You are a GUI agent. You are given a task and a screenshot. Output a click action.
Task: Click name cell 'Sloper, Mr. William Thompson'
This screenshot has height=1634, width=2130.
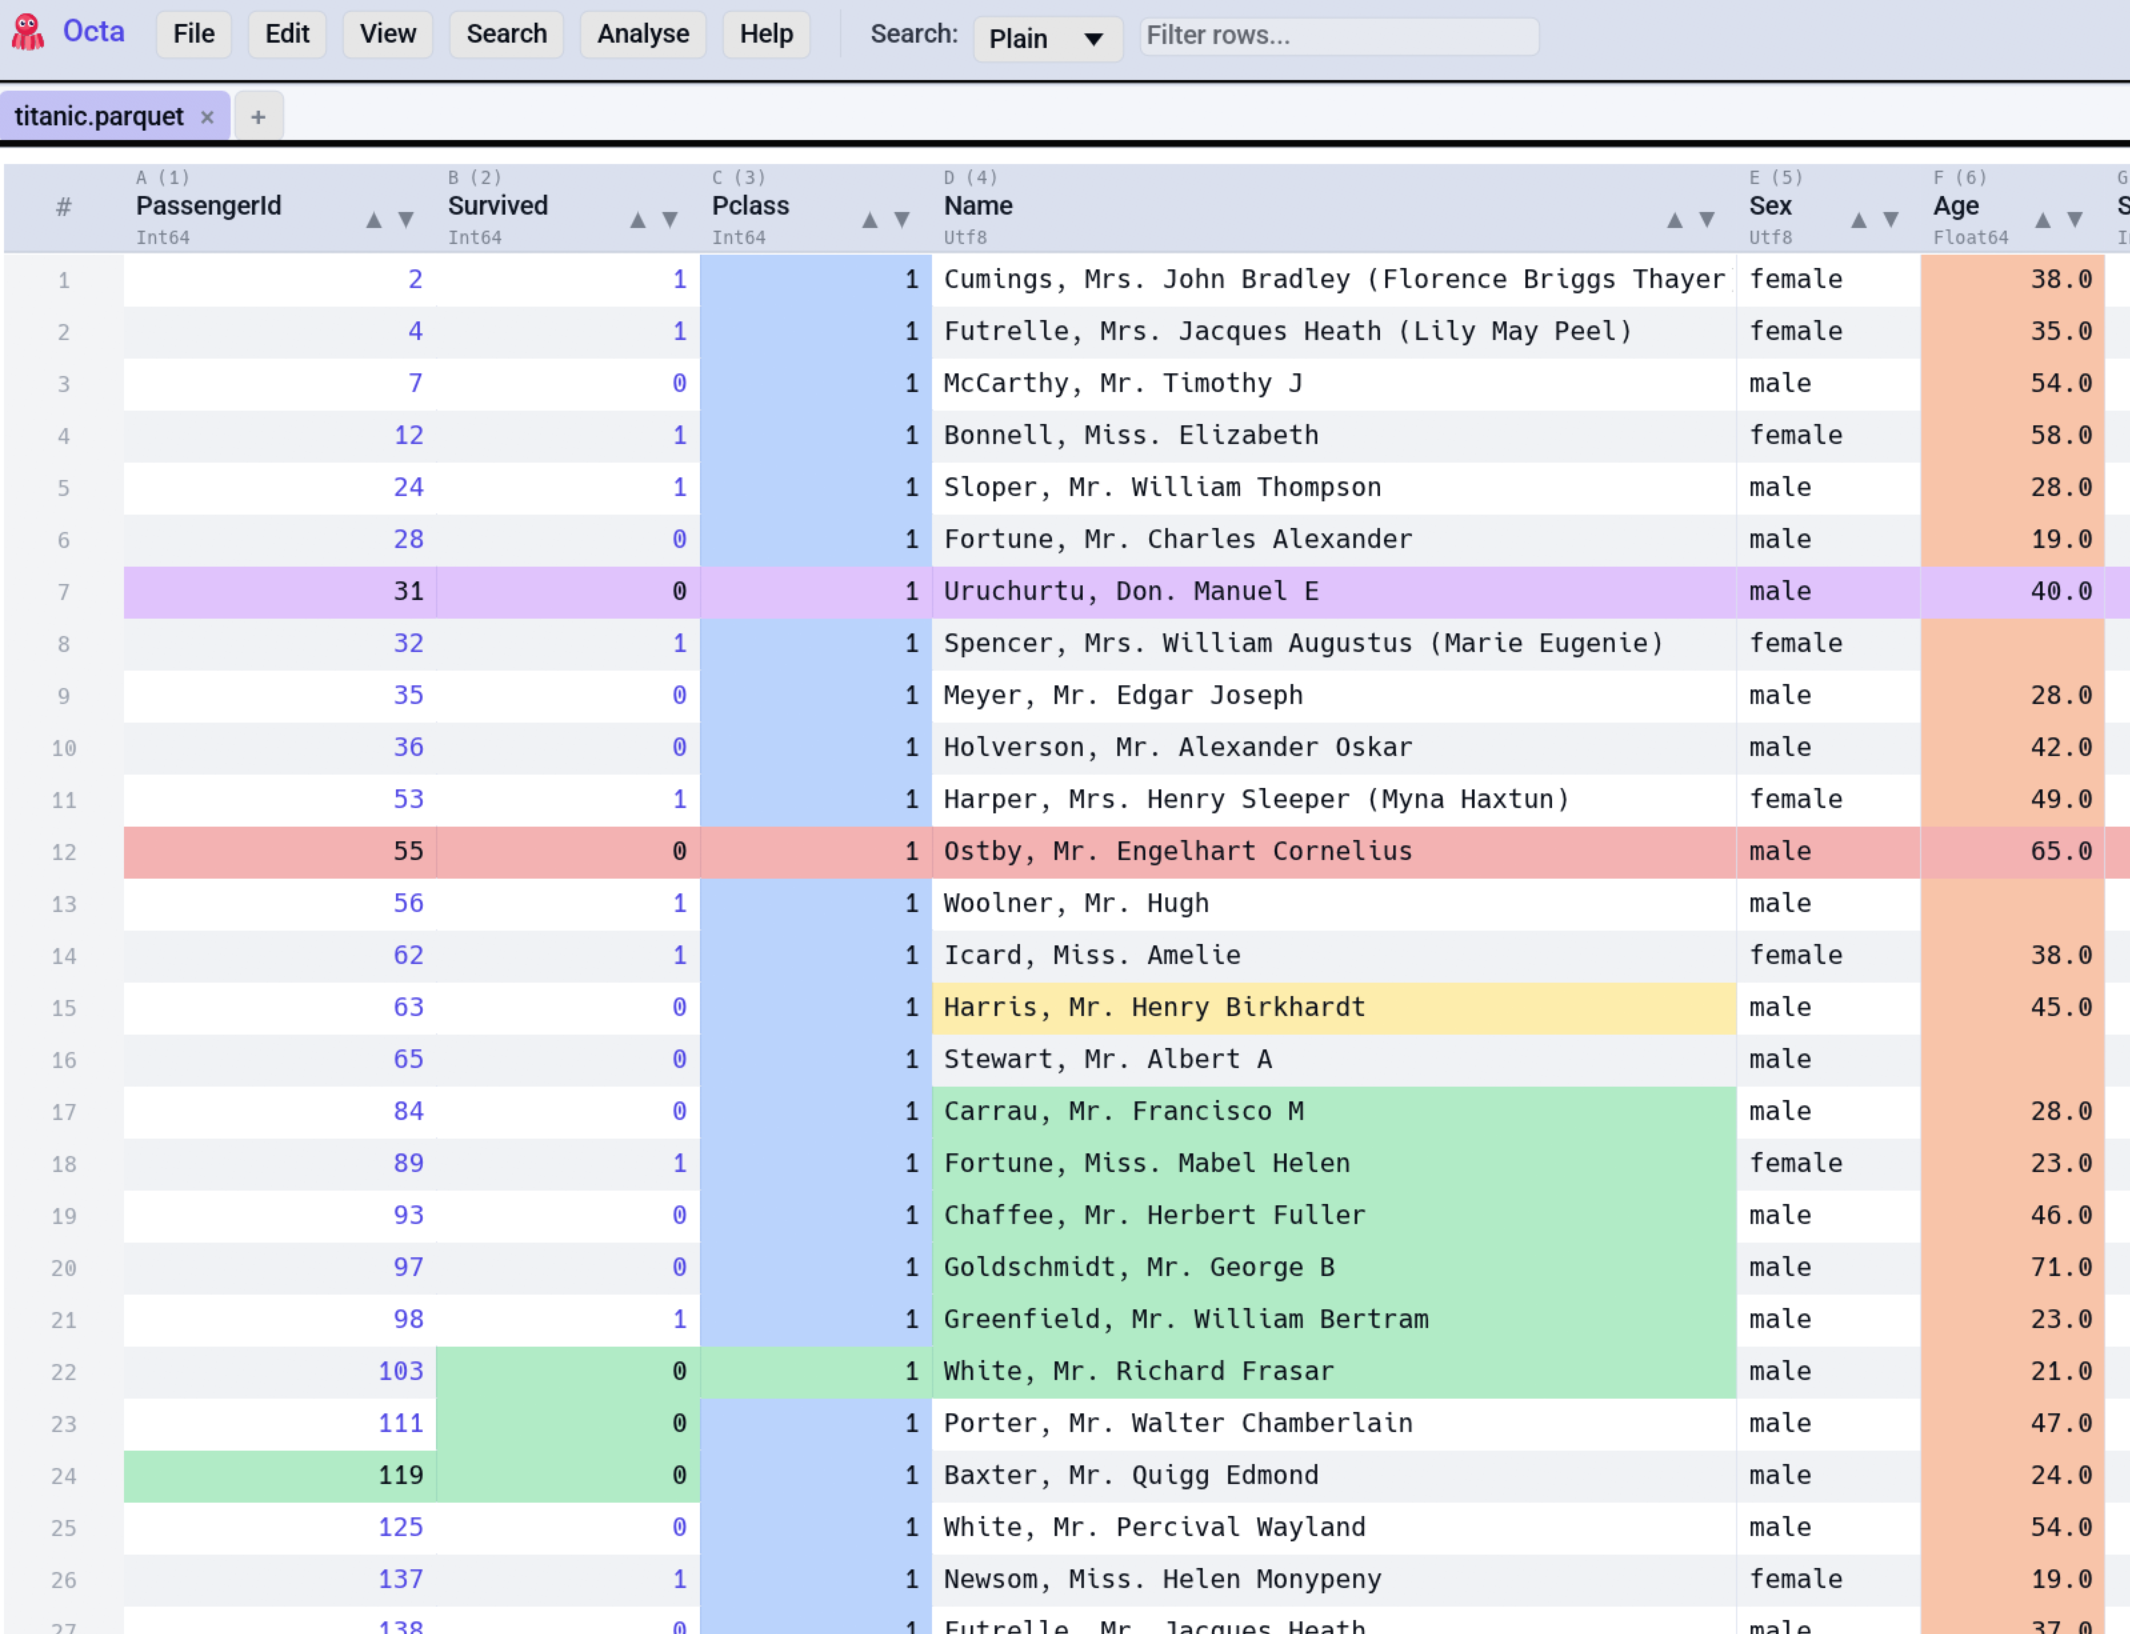(1334, 488)
